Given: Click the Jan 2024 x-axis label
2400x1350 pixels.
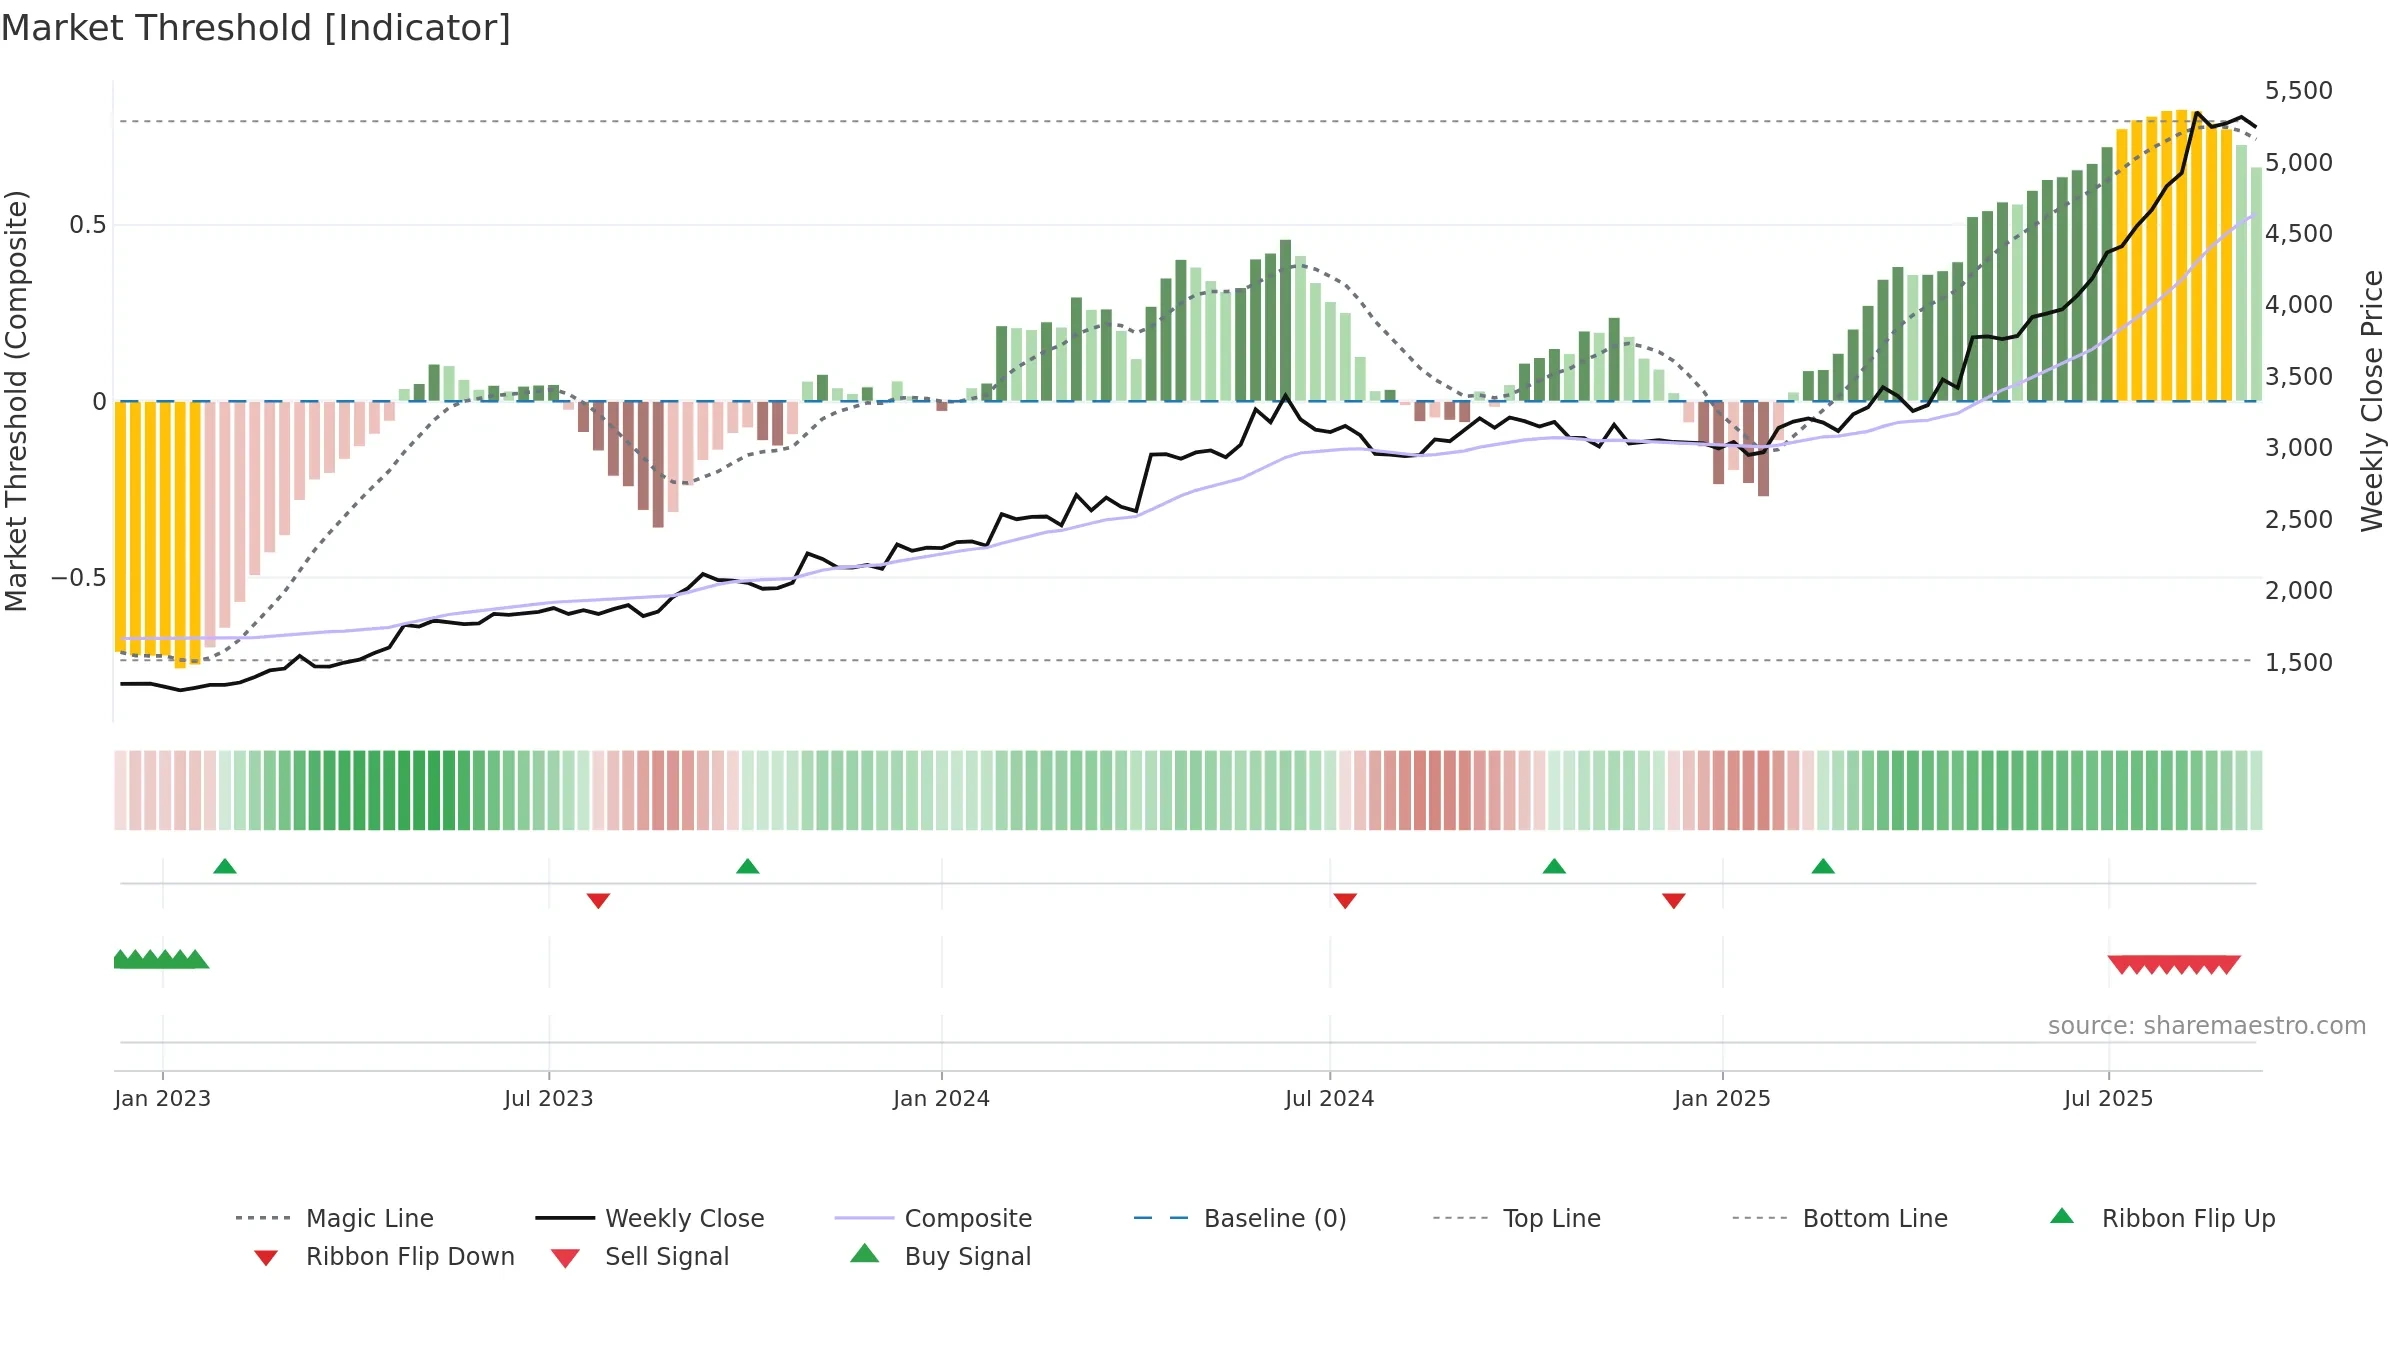Looking at the screenshot, I should point(941,1098).
